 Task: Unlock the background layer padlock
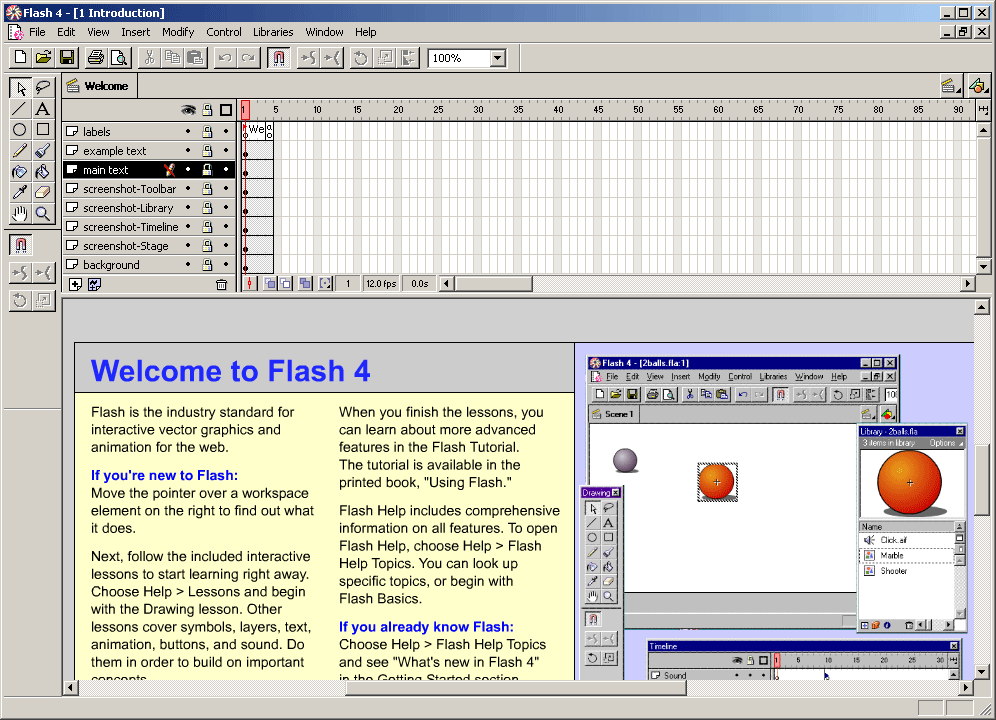[x=207, y=265]
